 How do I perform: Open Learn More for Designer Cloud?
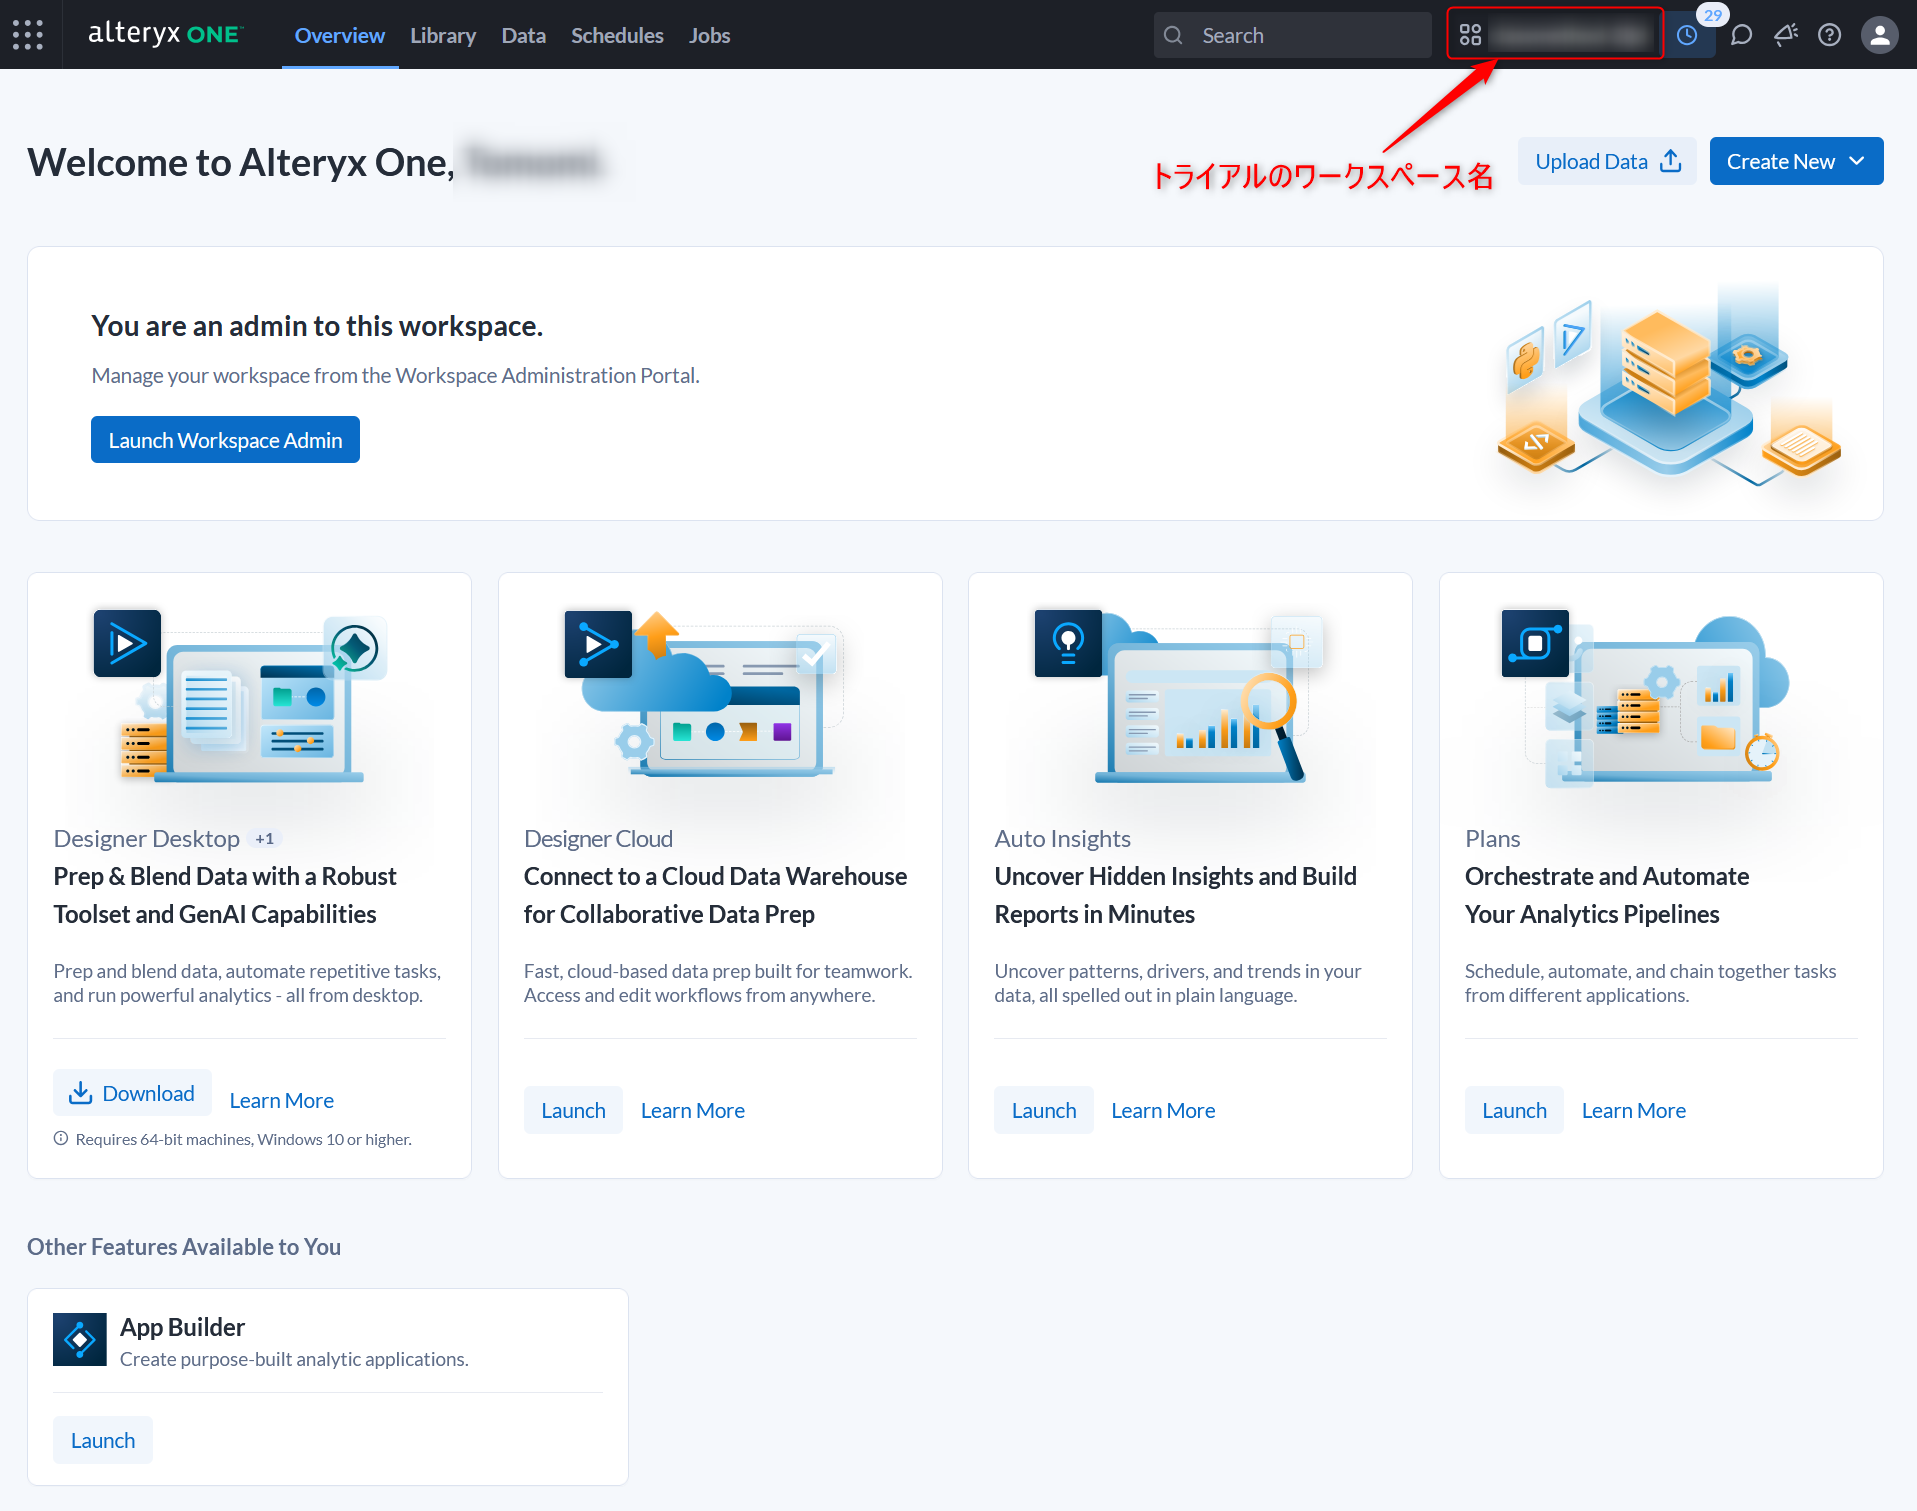pos(693,1110)
